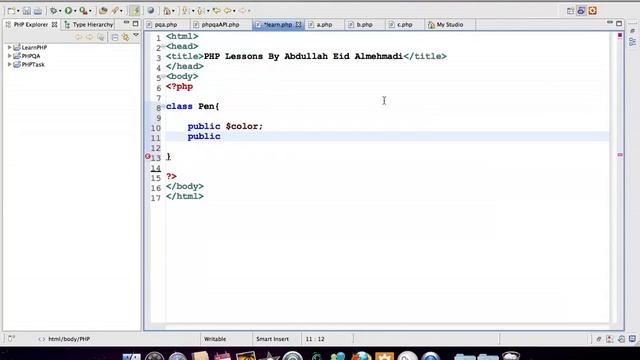Click the Back navigation arrow in toolbar
Image resolution: width=640 pixels, height=360 pixels.
pyautogui.click(x=227, y=11)
